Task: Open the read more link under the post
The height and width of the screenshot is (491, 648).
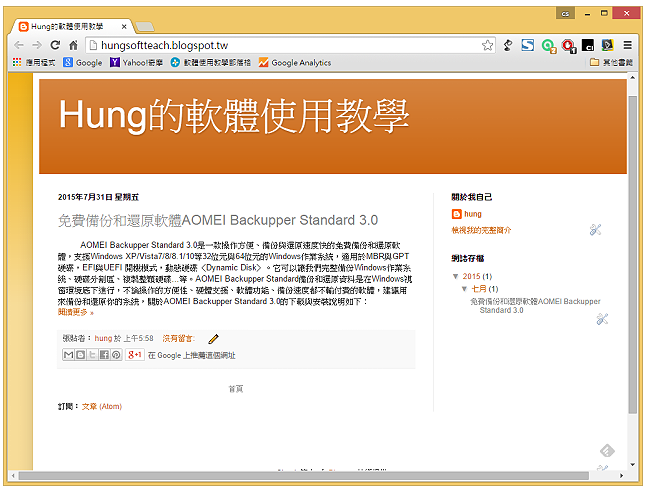Action: pyautogui.click(x=76, y=312)
